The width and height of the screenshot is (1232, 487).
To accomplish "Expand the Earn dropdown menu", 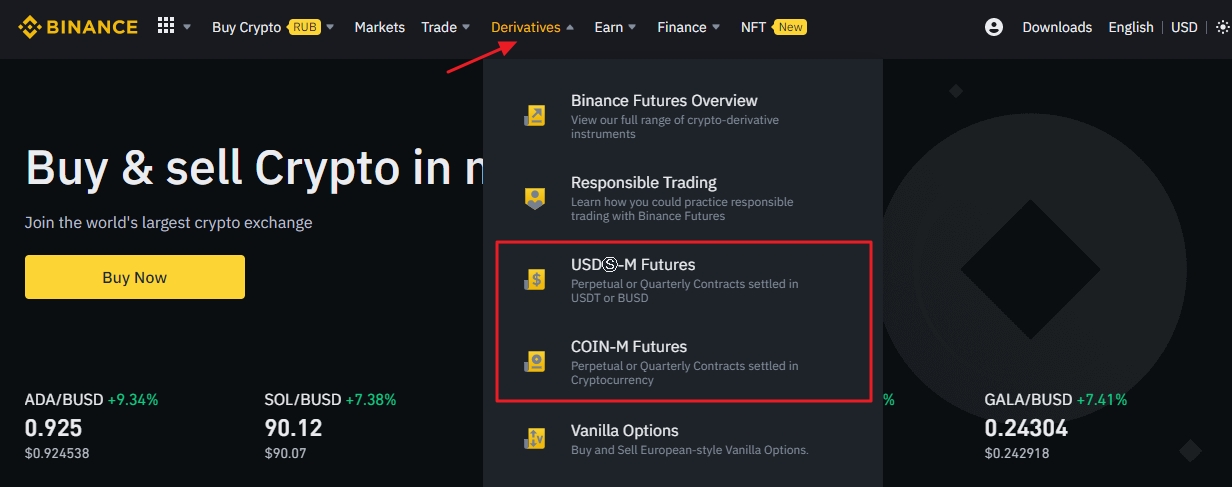I will pyautogui.click(x=614, y=27).
